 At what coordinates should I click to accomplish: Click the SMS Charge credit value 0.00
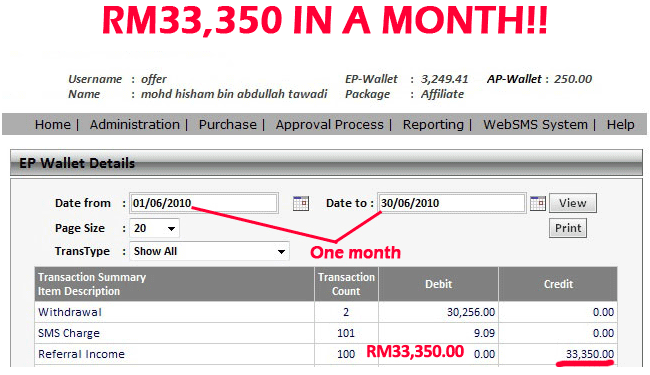[603, 333]
